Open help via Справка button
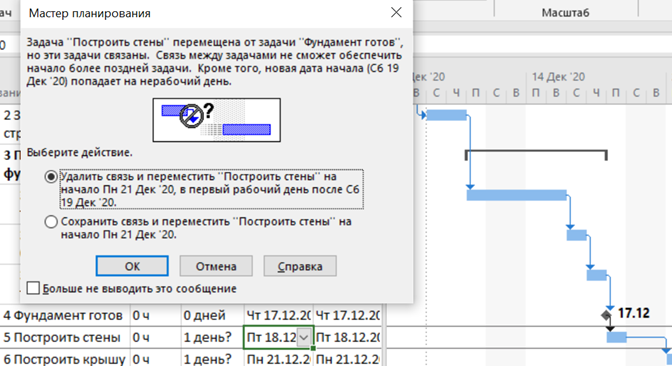Image resolution: width=672 pixels, height=366 pixels. (300, 266)
